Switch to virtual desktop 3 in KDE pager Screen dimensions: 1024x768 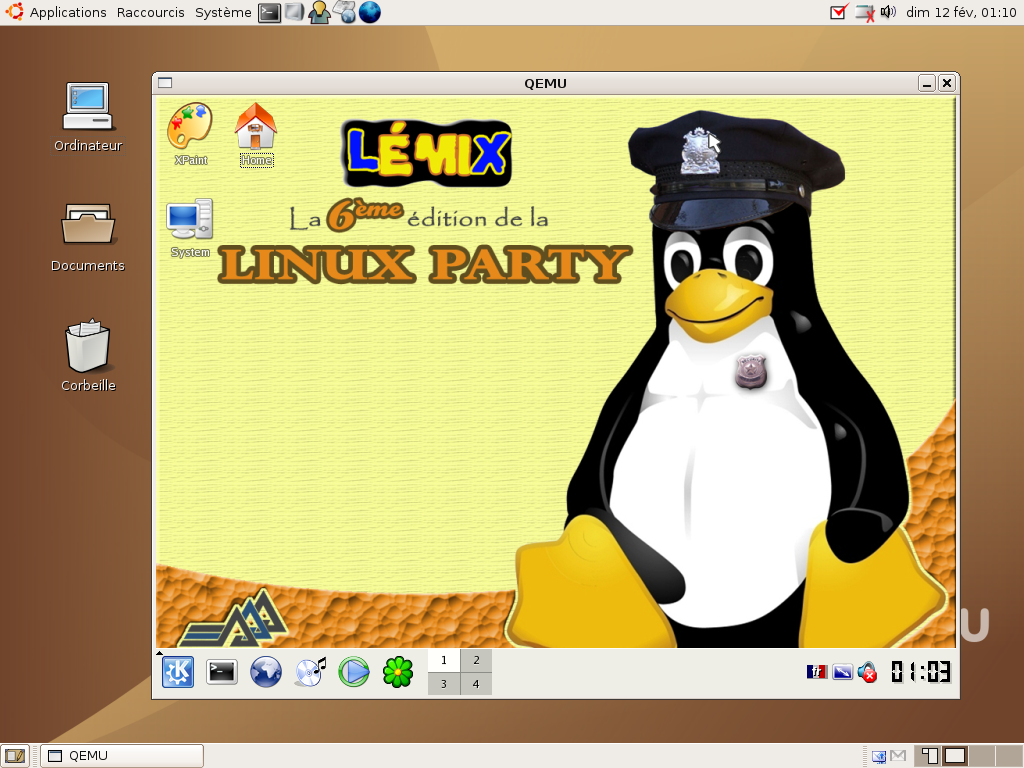[444, 684]
